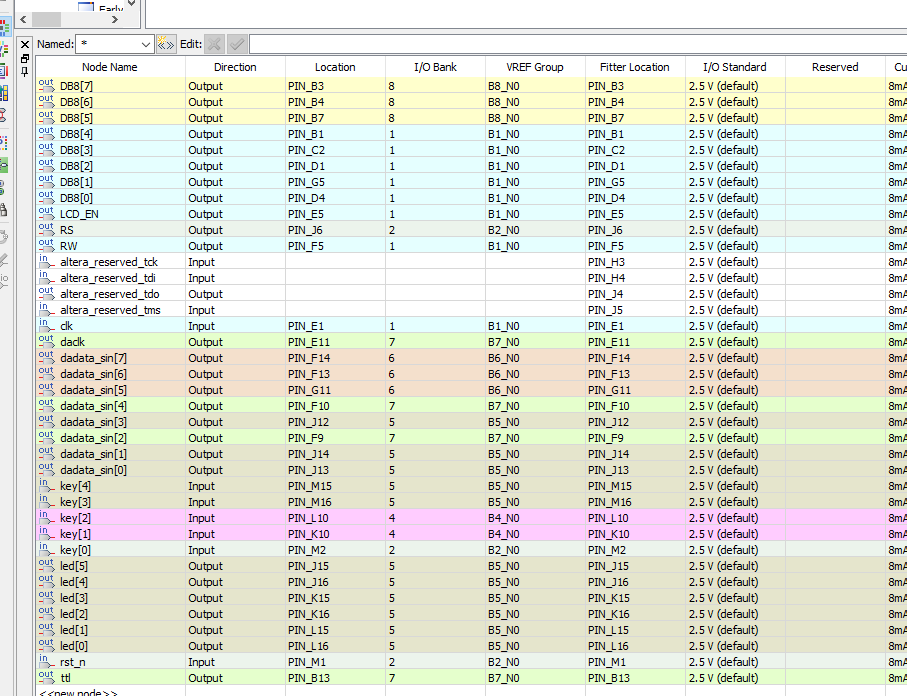Click the VREF Group cell of rst_n row
907x696 pixels.
point(535,662)
